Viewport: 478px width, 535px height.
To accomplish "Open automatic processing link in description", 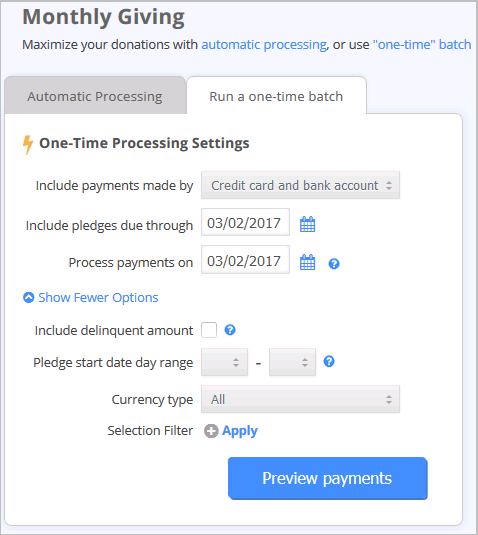I will (x=264, y=45).
